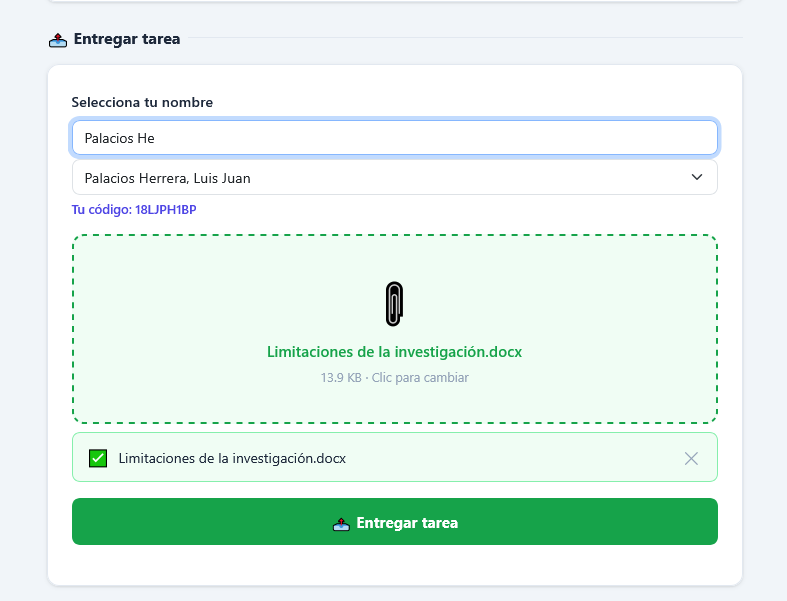
Task: Click the paperclip attachment icon
Action: 395,304
